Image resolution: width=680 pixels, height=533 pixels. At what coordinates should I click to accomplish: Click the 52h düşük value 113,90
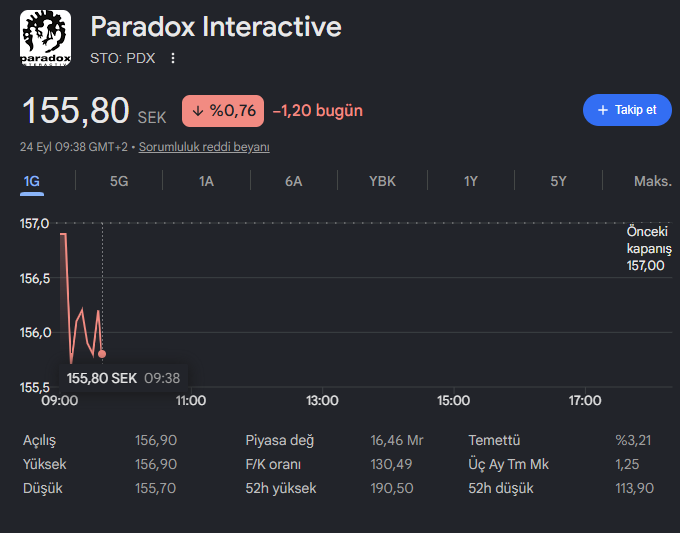(x=634, y=488)
